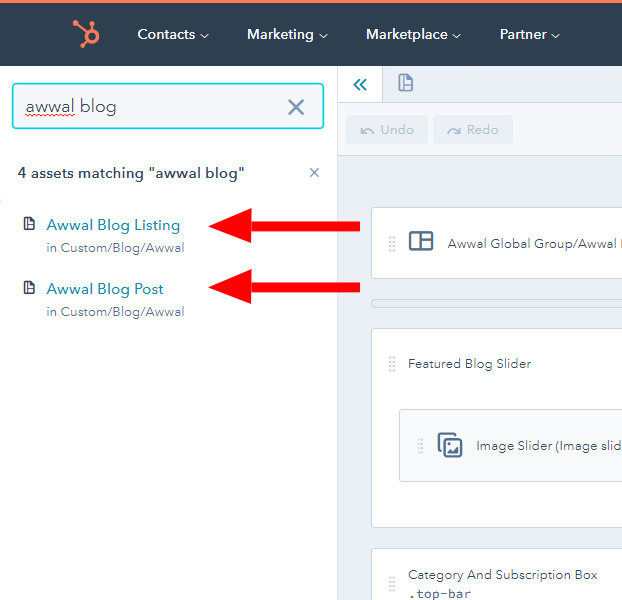The image size is (622, 600).
Task: Open the Contacts menu
Action: point(173,35)
